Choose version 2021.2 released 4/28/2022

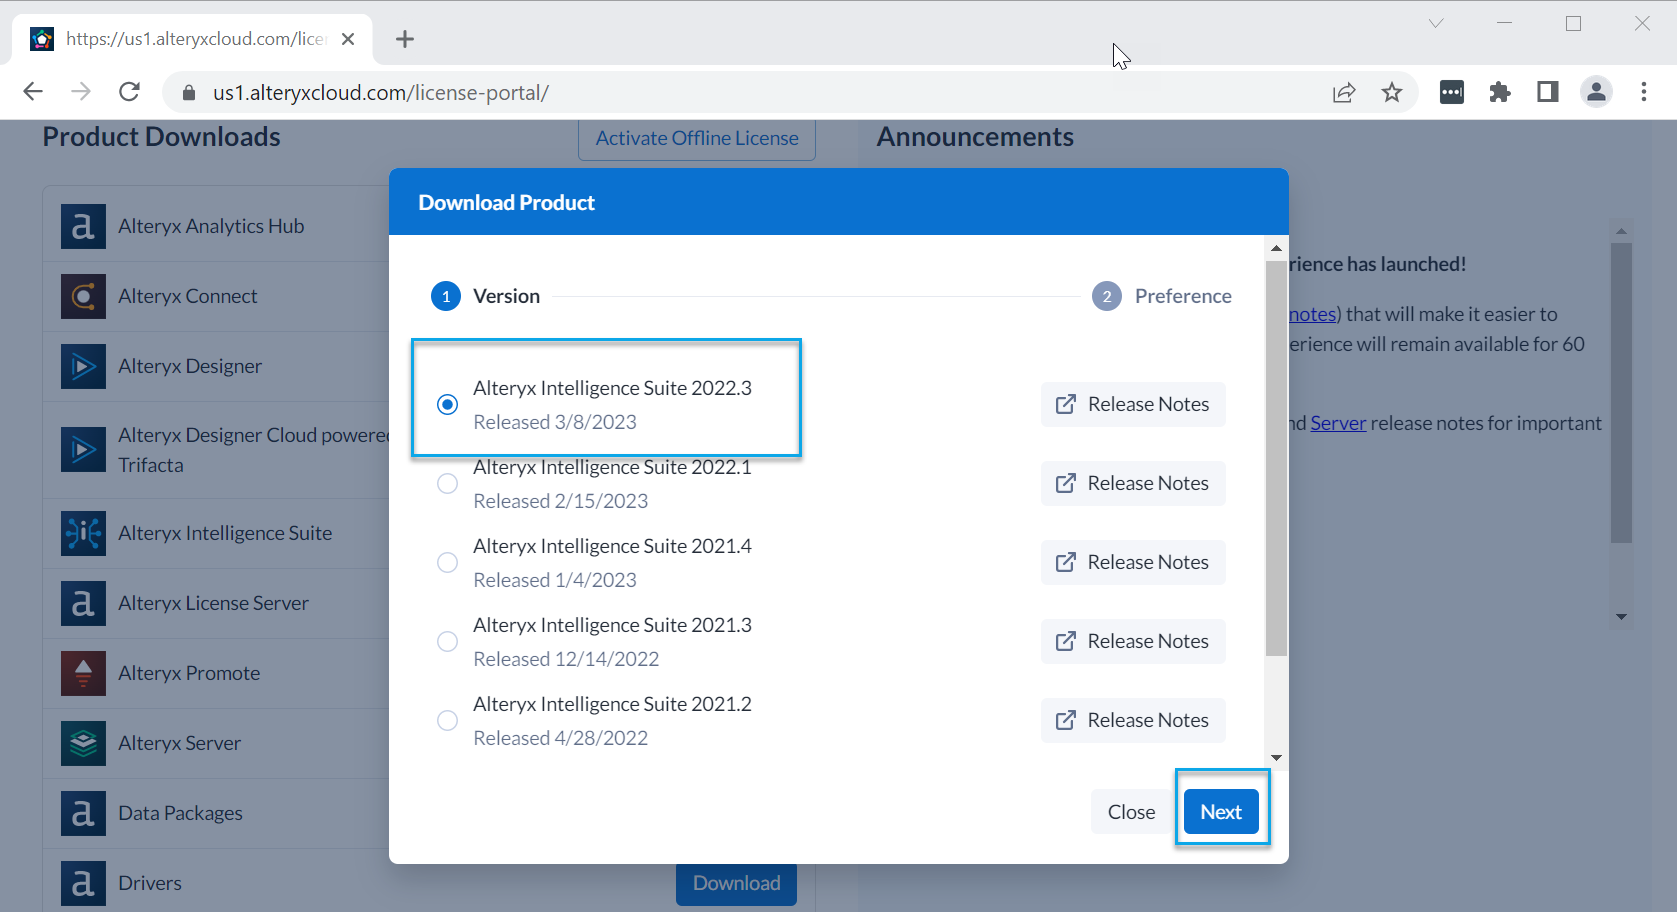coord(447,720)
